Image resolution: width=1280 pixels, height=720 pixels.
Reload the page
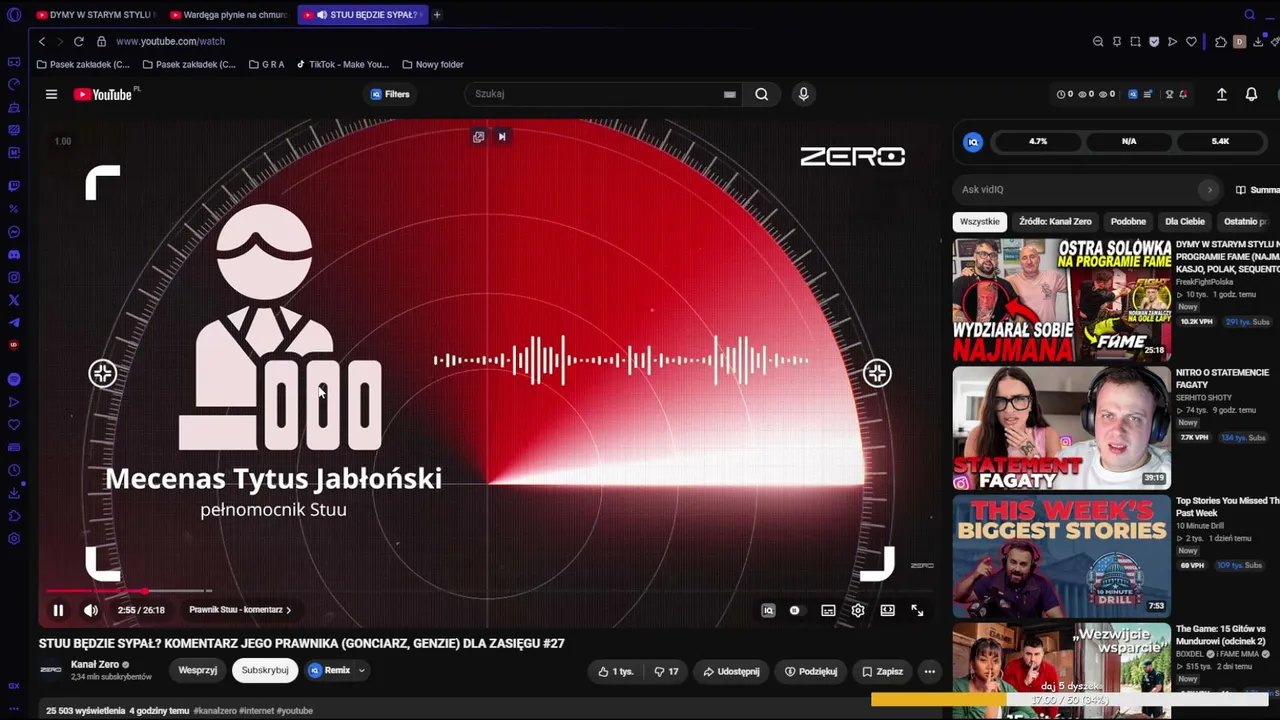(79, 41)
